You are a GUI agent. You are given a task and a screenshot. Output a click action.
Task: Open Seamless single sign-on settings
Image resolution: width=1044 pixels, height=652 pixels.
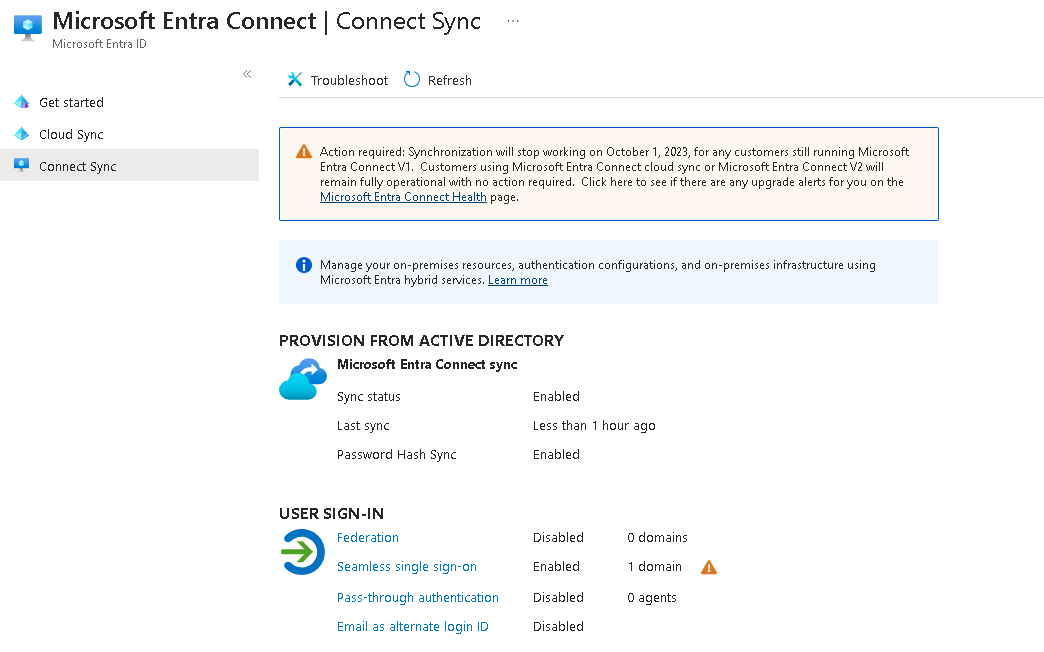coord(407,567)
